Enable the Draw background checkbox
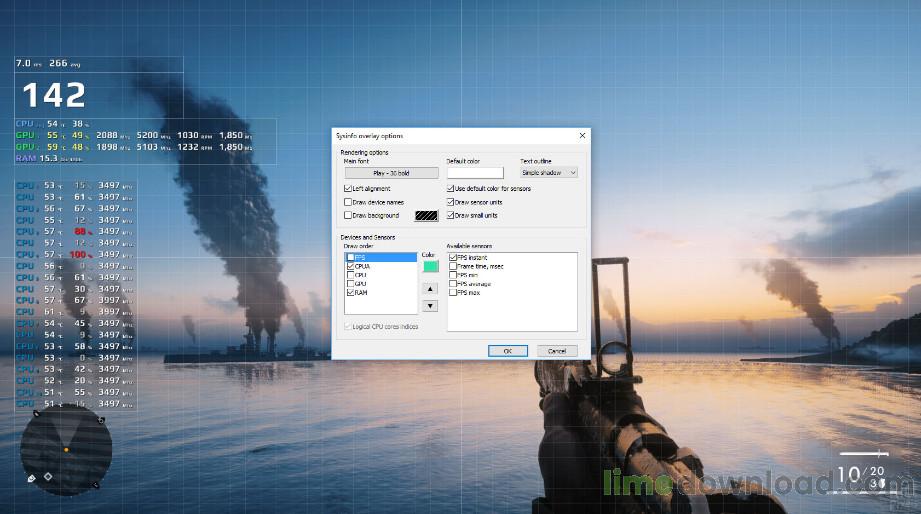This screenshot has width=921, height=514. [348, 215]
